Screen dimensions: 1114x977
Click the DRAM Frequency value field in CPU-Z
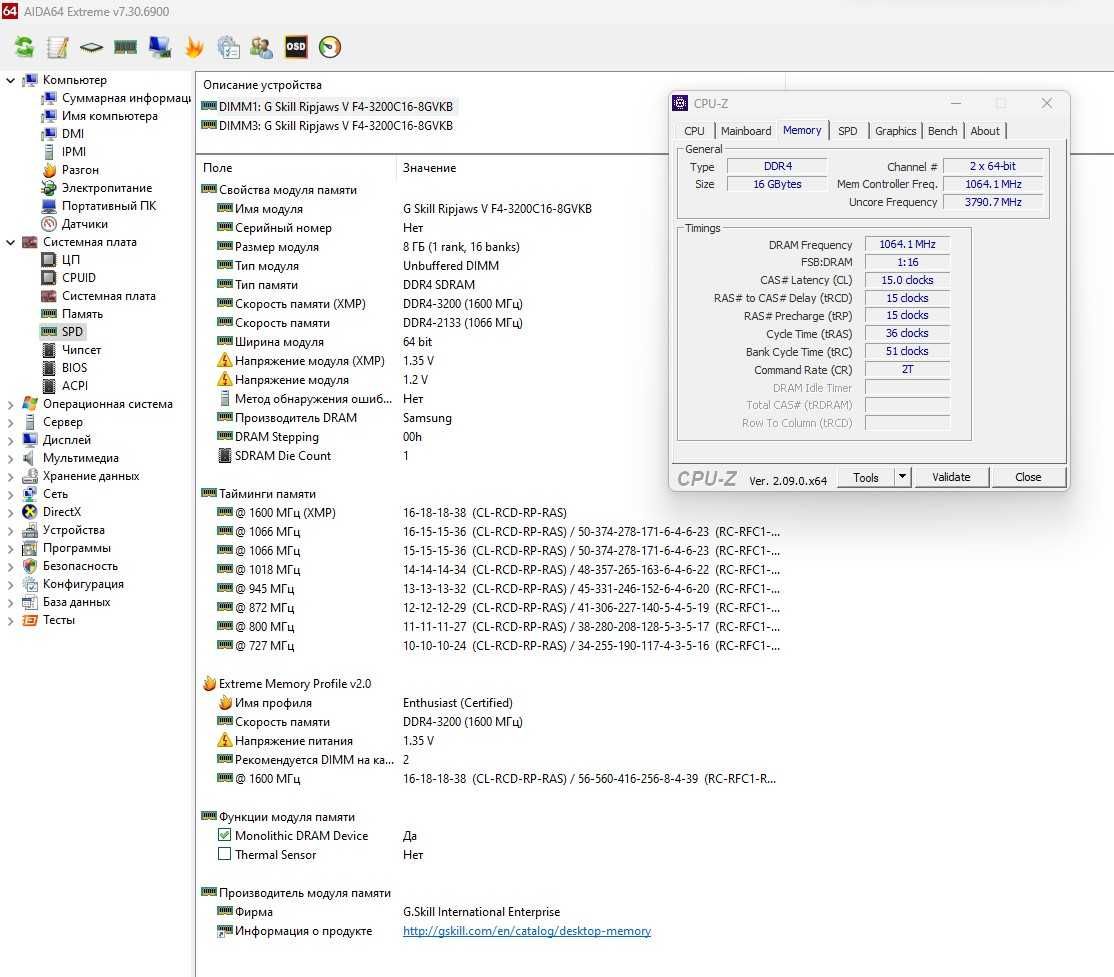pyautogui.click(x=907, y=244)
